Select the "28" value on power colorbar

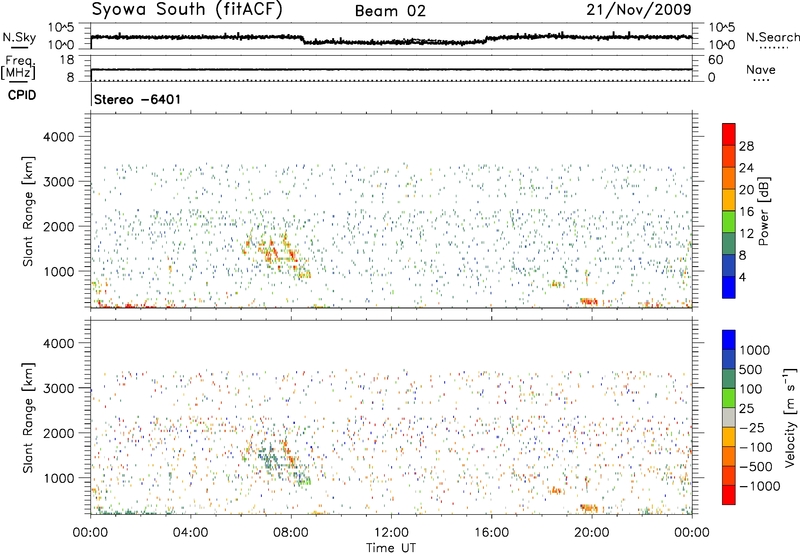tap(746, 146)
